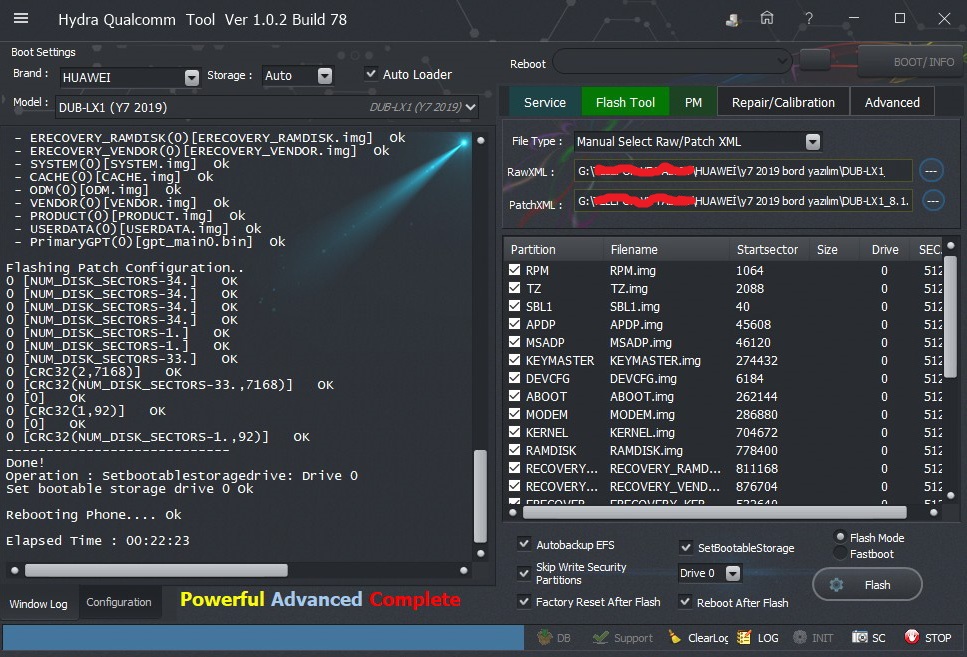
Task: Click the small button next to Reboot dropdown
Action: (x=815, y=60)
